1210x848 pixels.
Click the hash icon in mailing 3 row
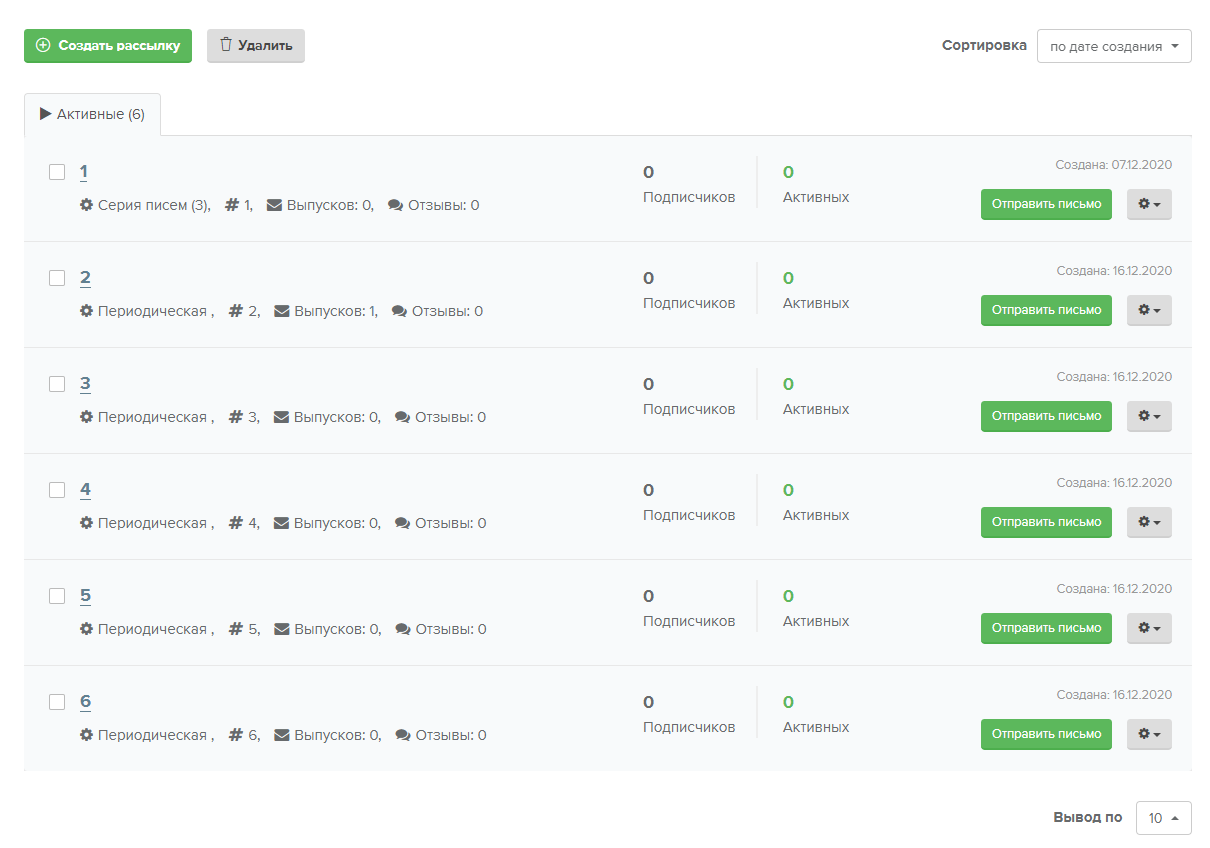(236, 417)
